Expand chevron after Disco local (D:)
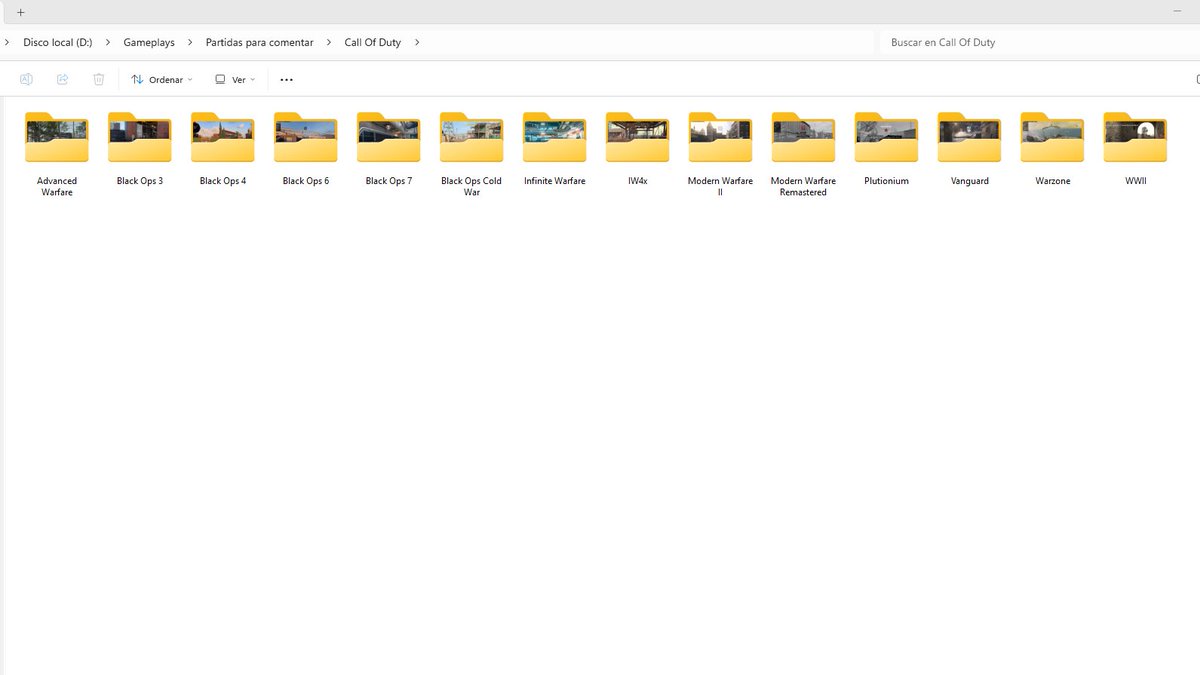Screen dimensions: 1200x675 tap(108, 42)
